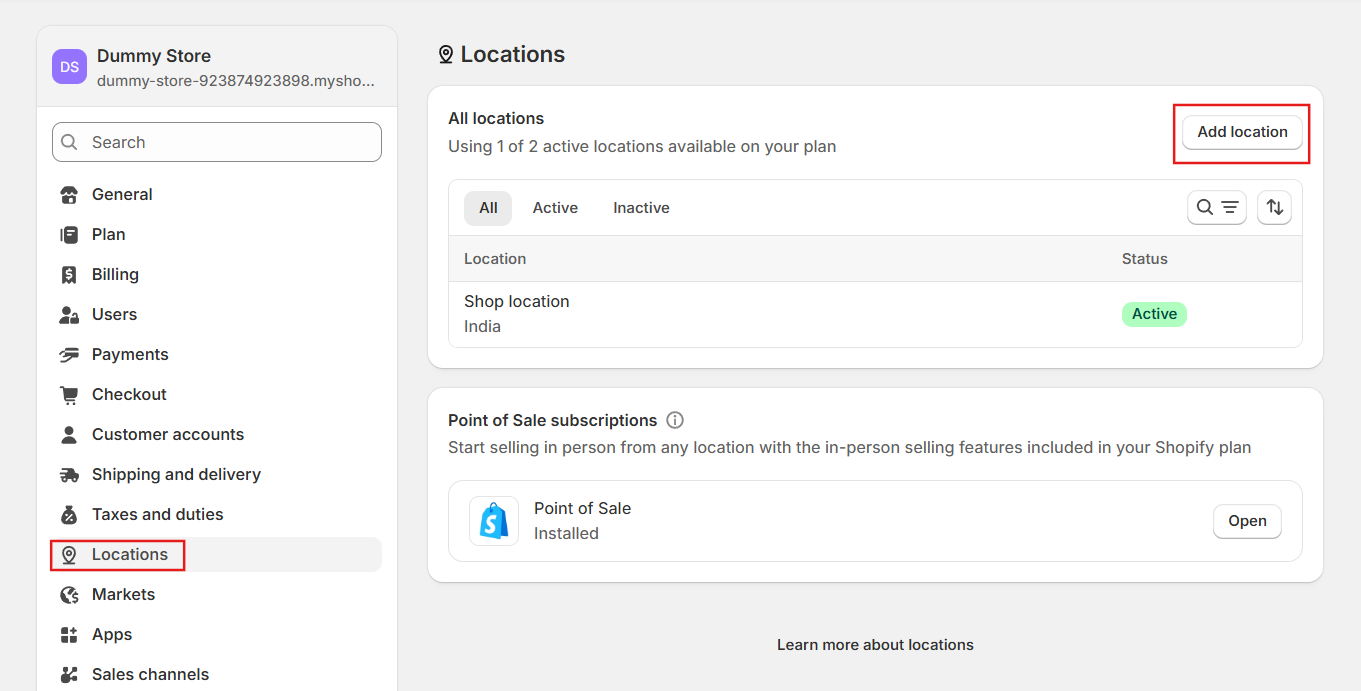
Task: Click the settings Search field
Action: [x=217, y=142]
